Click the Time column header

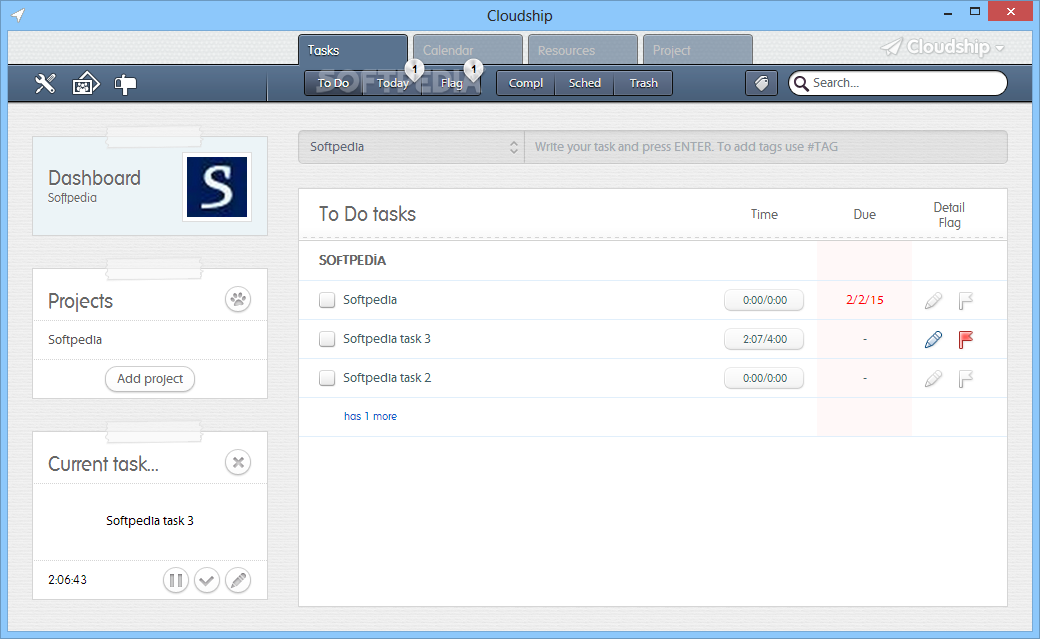coord(764,214)
